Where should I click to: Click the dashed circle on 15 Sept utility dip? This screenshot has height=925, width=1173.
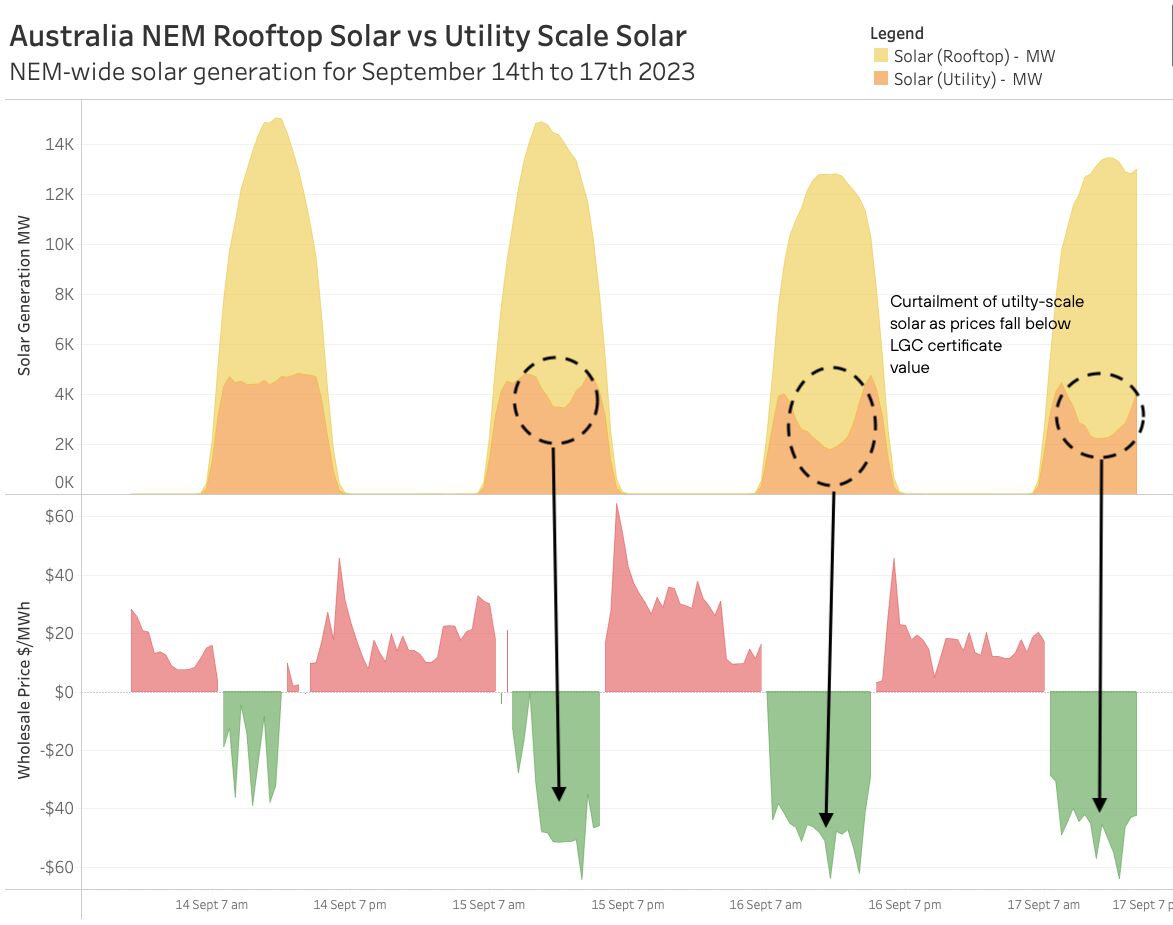(x=555, y=400)
